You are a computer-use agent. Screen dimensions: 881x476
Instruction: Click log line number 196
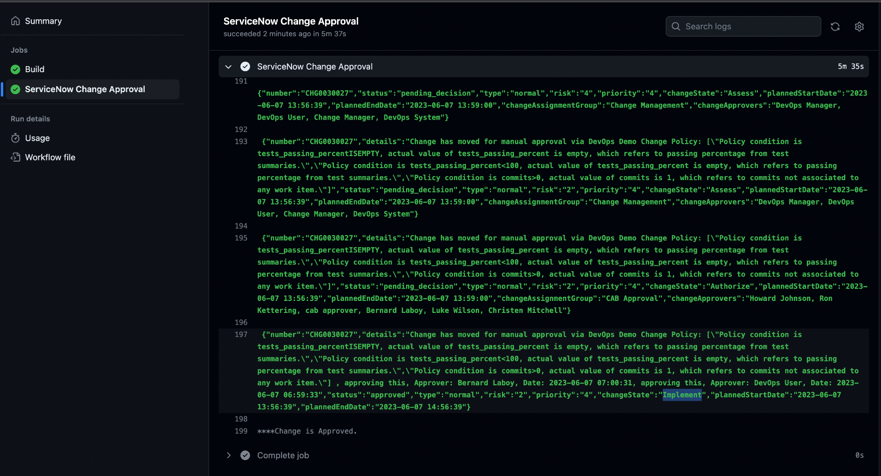240,323
